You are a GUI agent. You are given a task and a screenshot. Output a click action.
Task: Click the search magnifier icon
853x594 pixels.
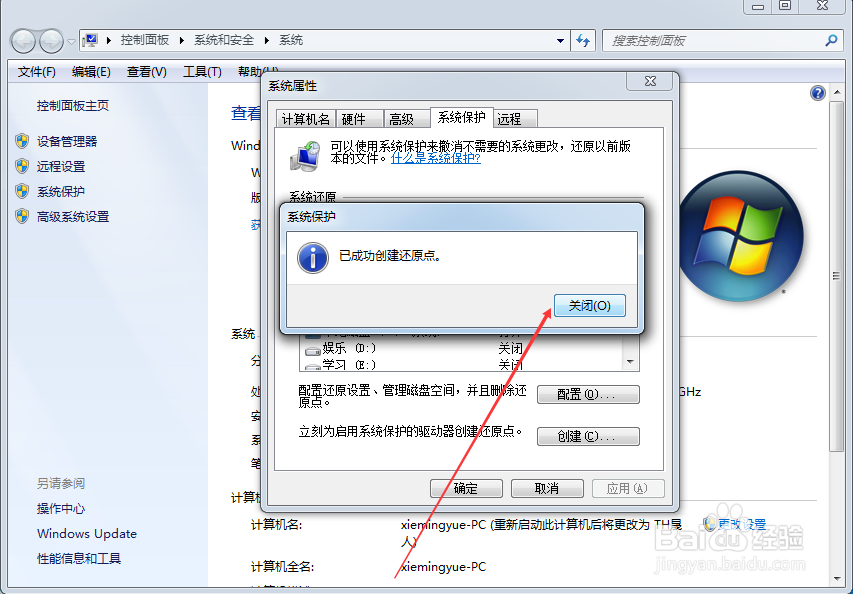(x=831, y=40)
